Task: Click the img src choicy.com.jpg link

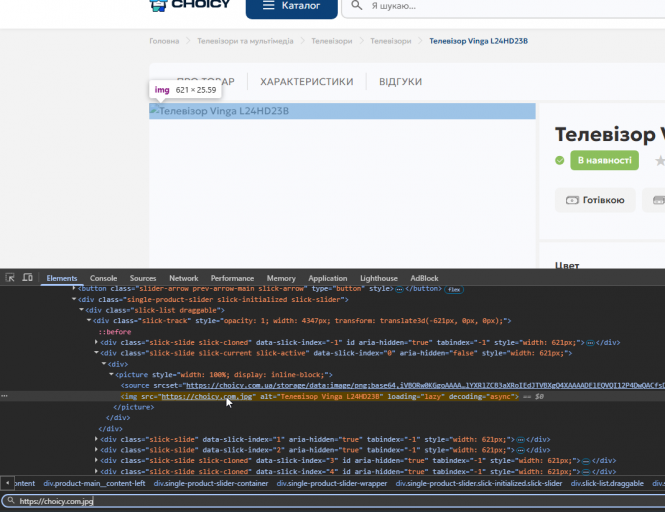Action: (x=207, y=397)
